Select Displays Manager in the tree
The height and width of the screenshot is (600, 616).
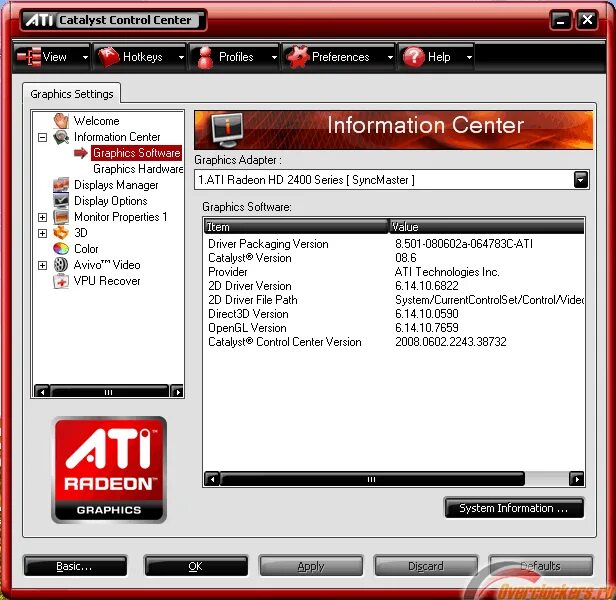click(x=116, y=185)
